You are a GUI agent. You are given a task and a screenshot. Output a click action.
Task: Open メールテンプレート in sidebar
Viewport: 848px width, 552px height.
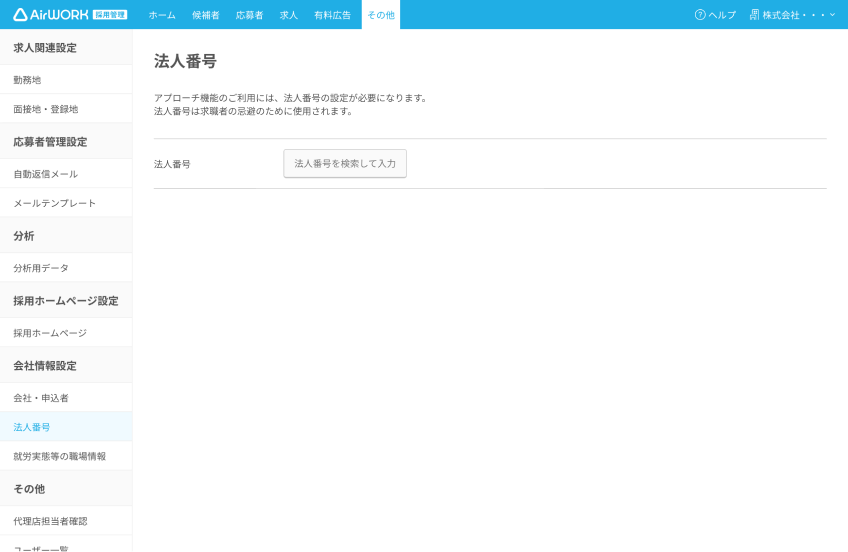66,203
